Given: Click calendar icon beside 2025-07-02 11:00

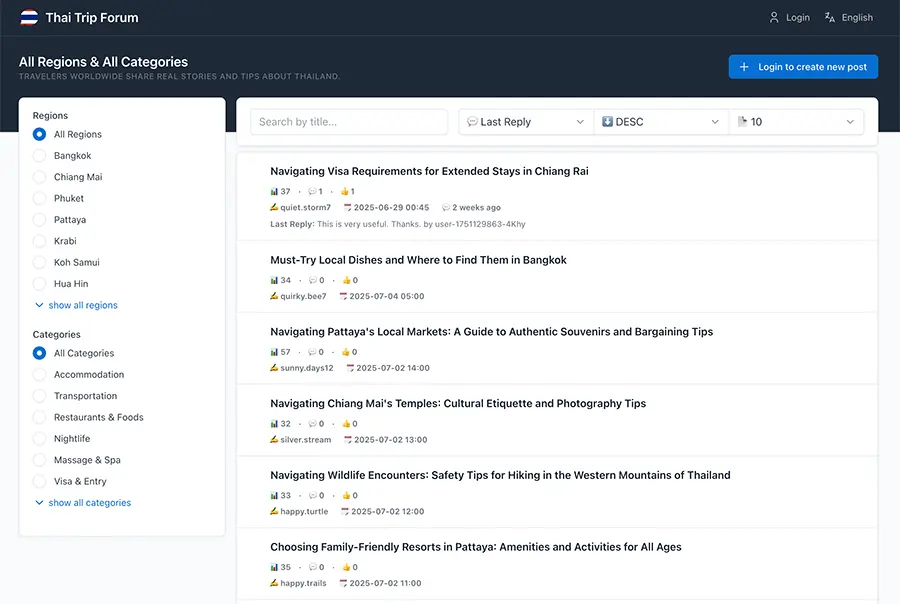Looking at the screenshot, I should (343, 583).
